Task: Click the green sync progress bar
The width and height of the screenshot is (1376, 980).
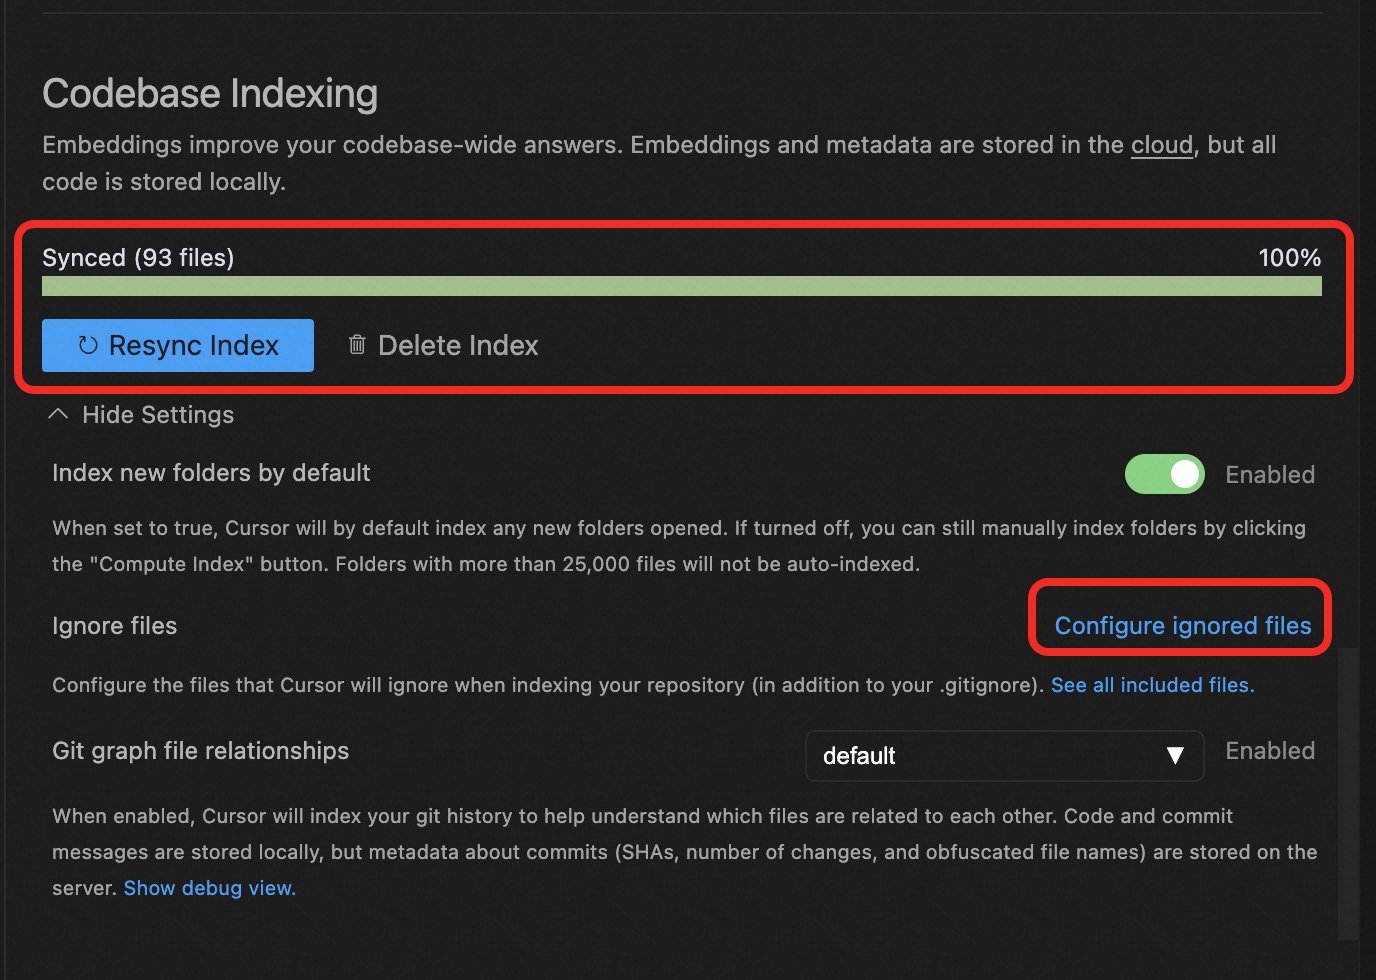Action: point(682,286)
